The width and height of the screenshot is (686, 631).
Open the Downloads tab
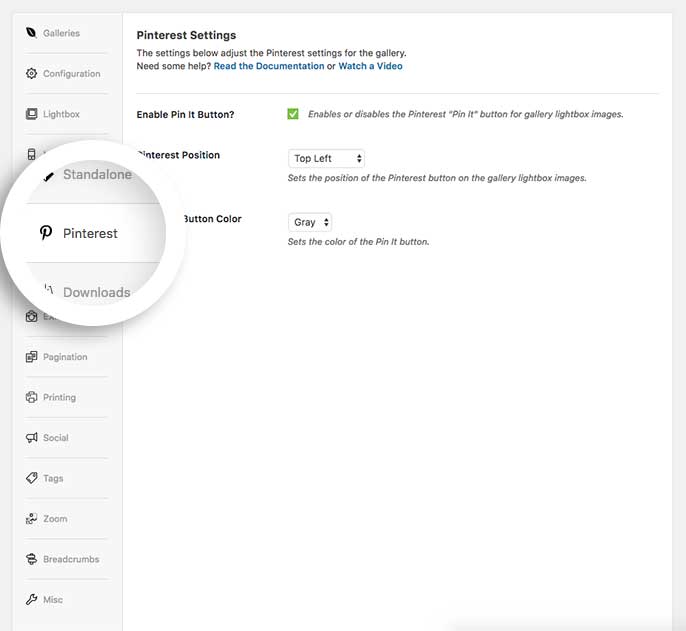pyautogui.click(x=97, y=292)
